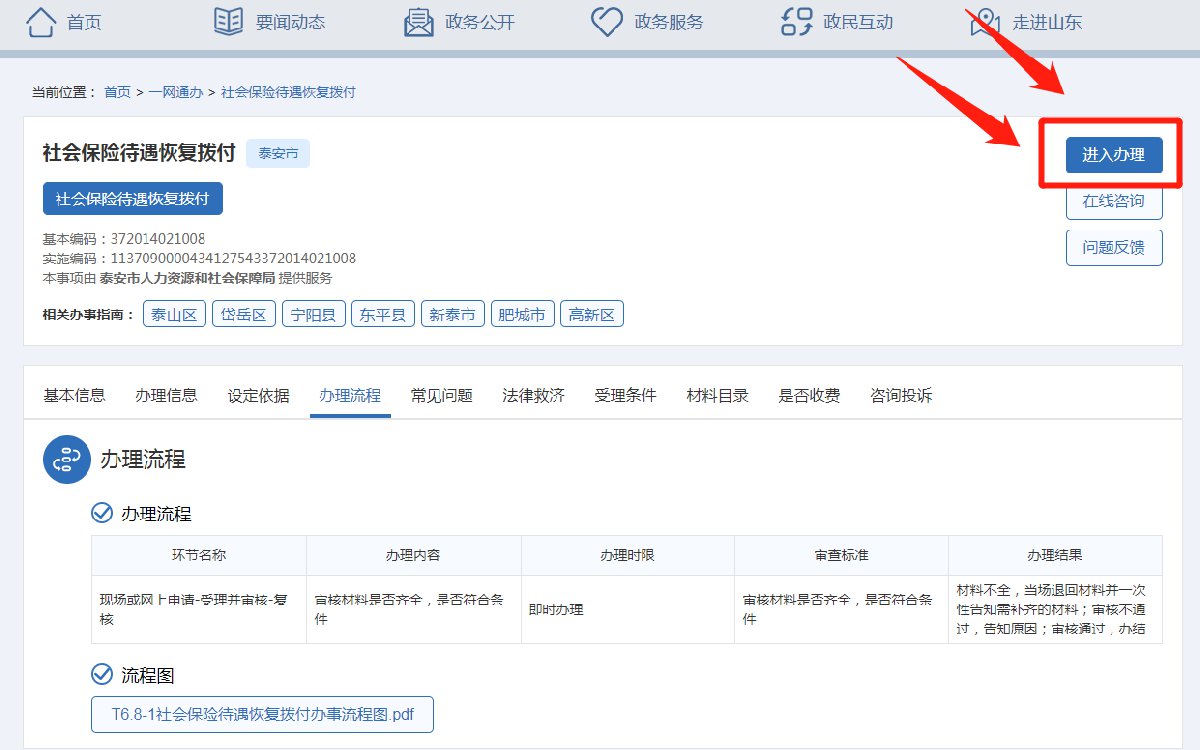Click the checkmark icon beside 流程图

[x=102, y=675]
